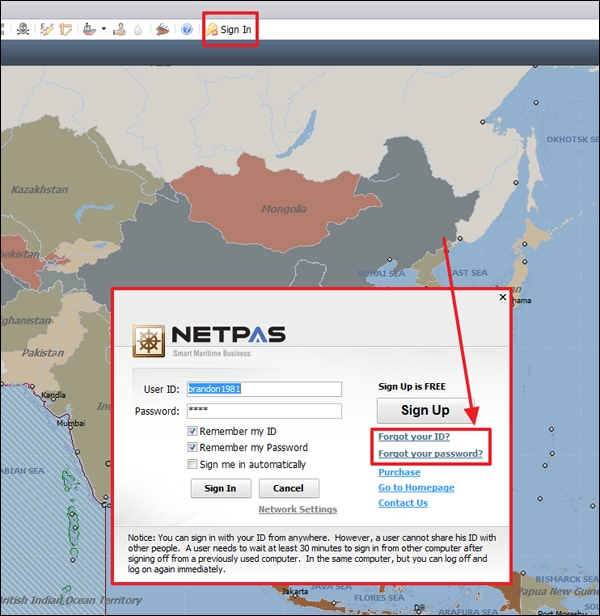This screenshot has width=600, height=616.
Task: Open the Contact Us link
Action: click(403, 503)
